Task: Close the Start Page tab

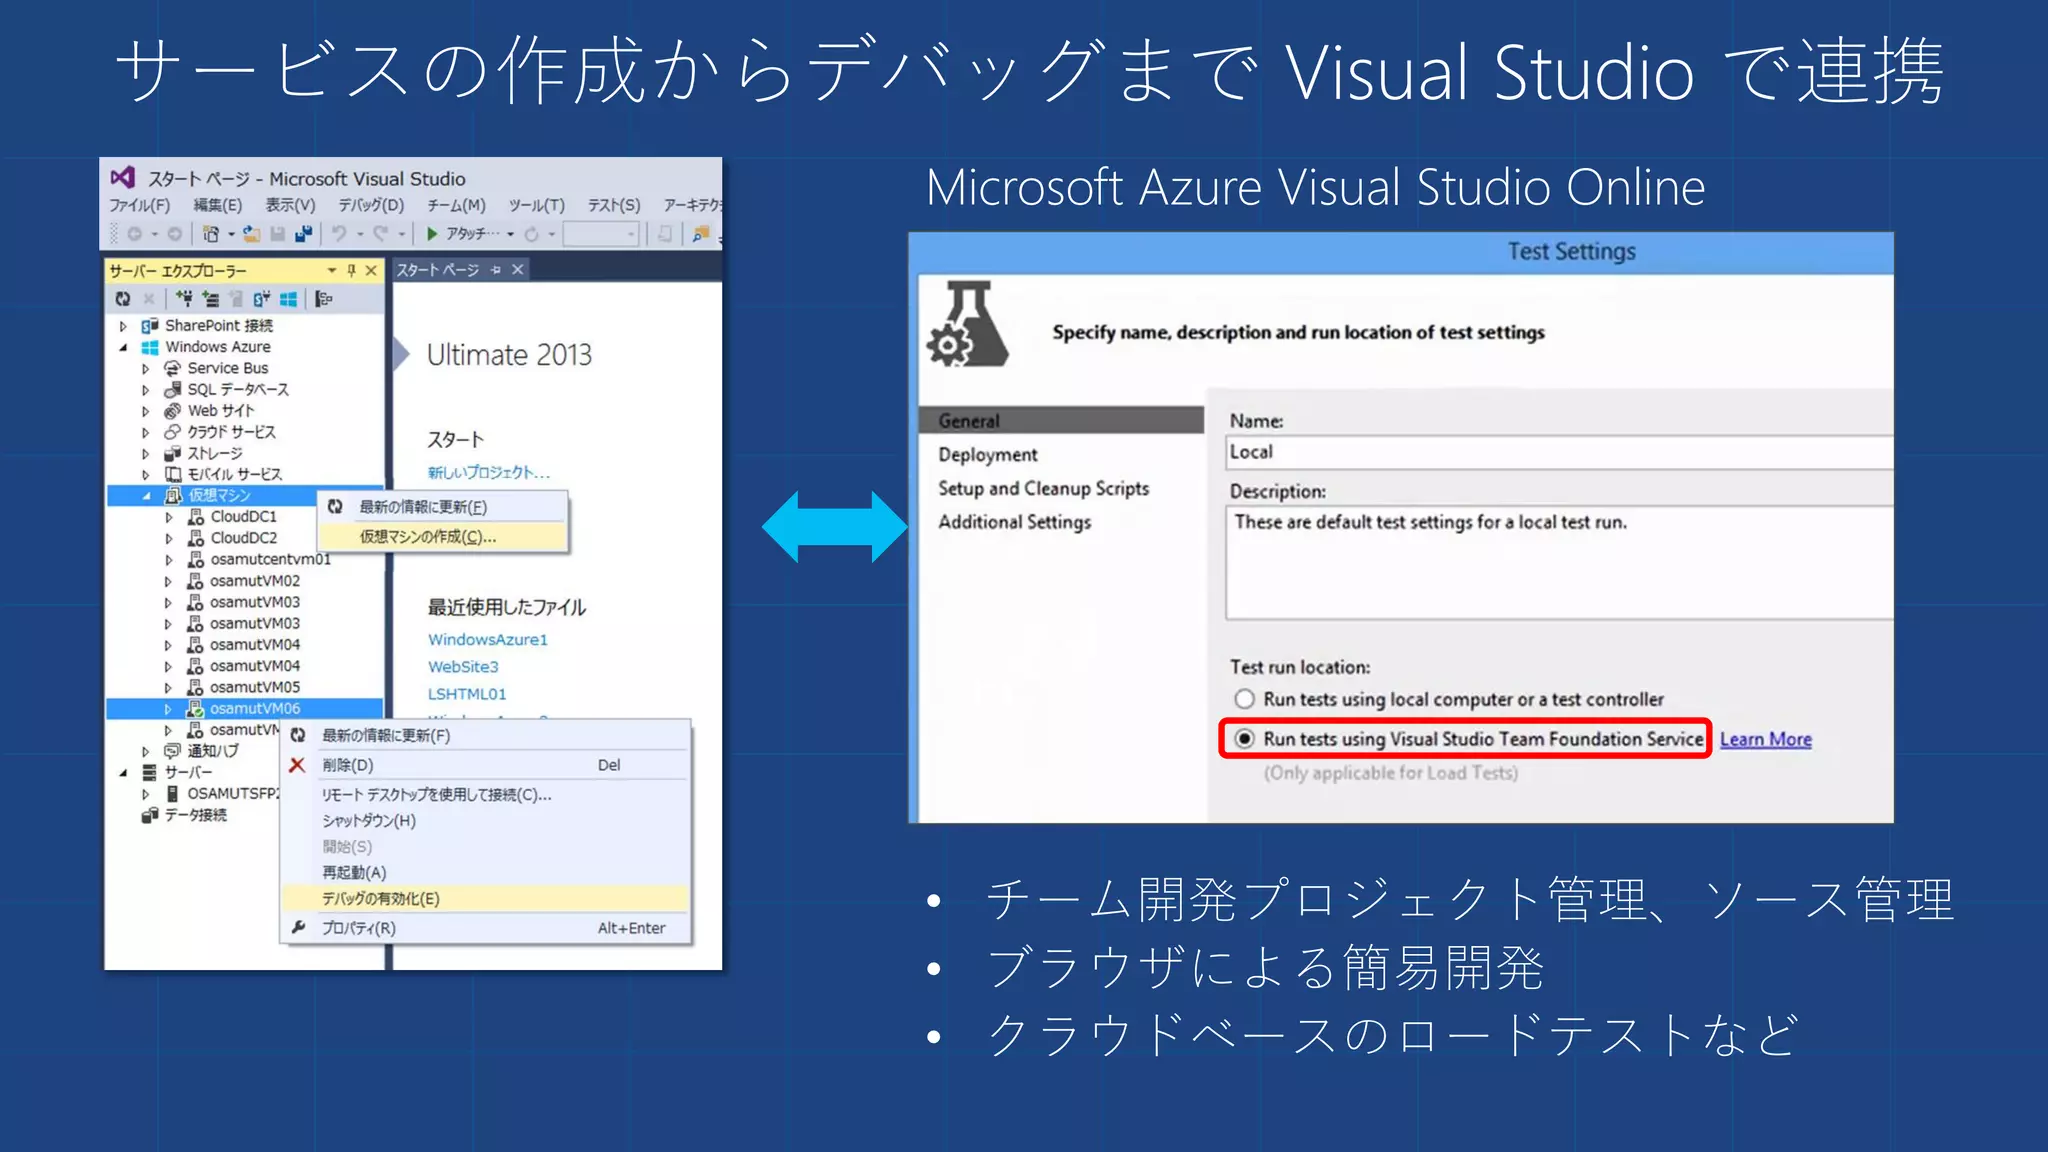Action: [518, 270]
